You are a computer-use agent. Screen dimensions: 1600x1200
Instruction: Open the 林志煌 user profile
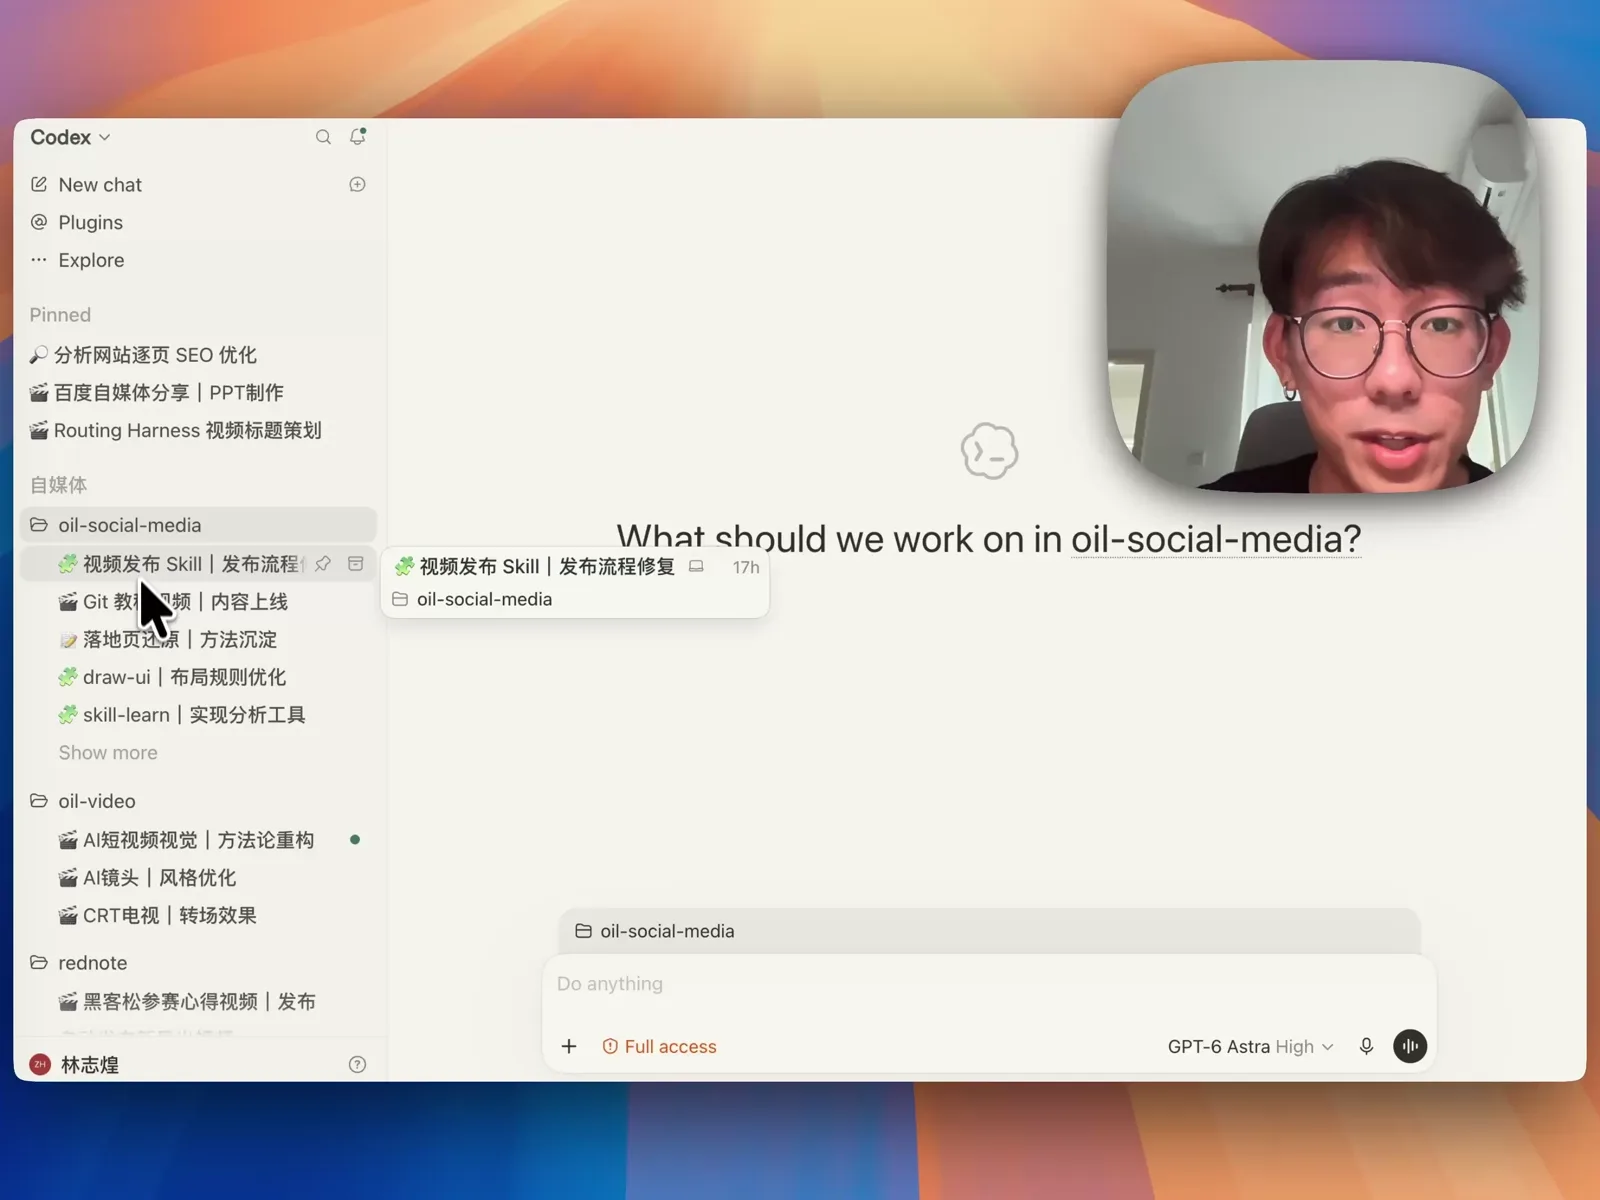(x=75, y=1065)
